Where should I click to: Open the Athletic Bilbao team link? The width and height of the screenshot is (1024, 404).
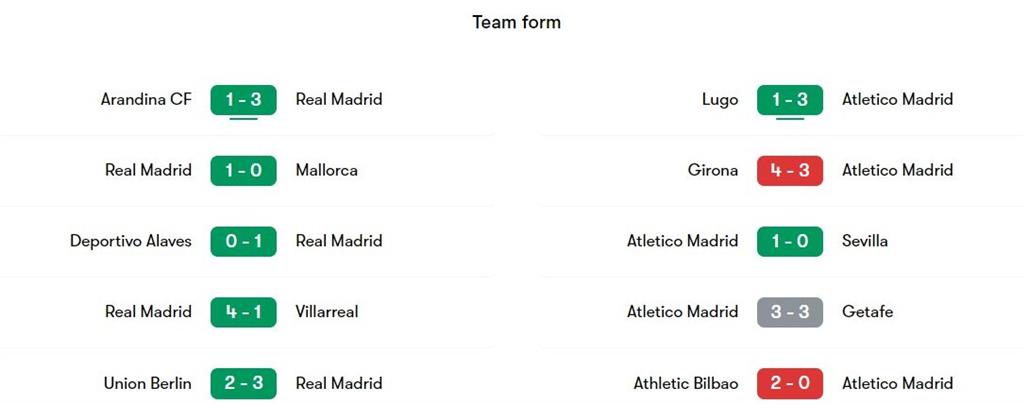click(x=686, y=383)
